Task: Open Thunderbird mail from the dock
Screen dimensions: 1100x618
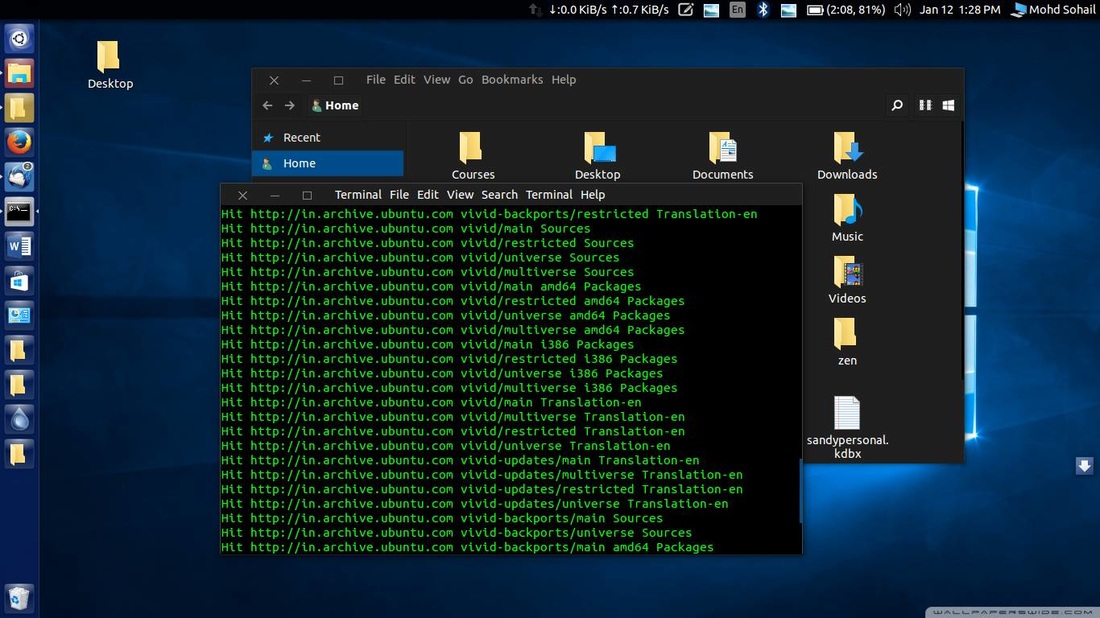Action: pos(19,176)
